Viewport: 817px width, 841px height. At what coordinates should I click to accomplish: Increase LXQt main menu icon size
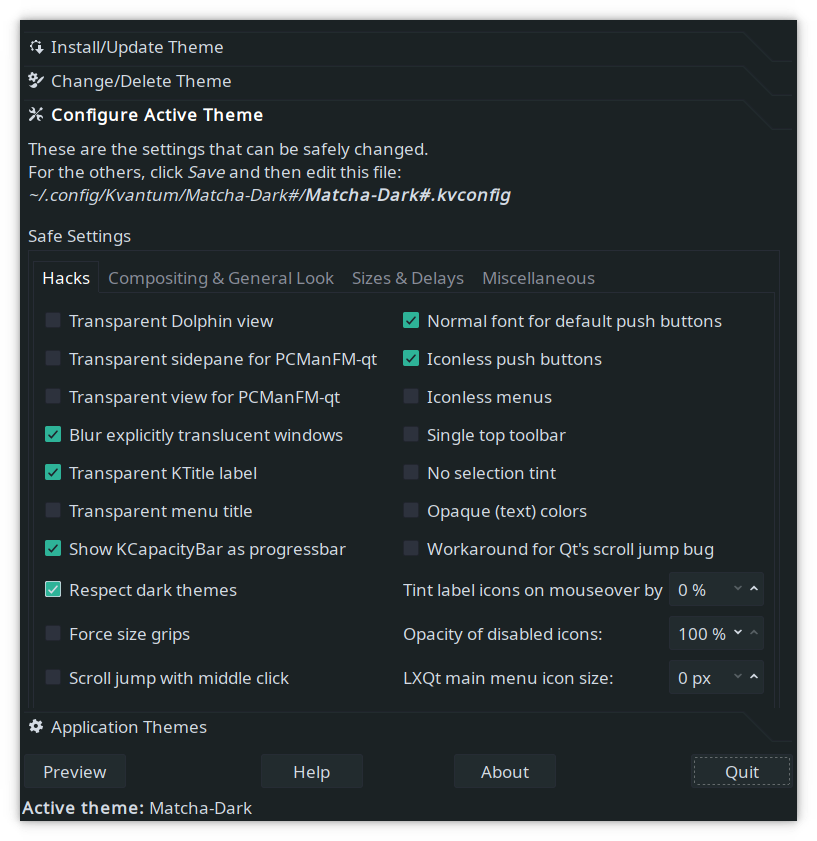click(754, 677)
